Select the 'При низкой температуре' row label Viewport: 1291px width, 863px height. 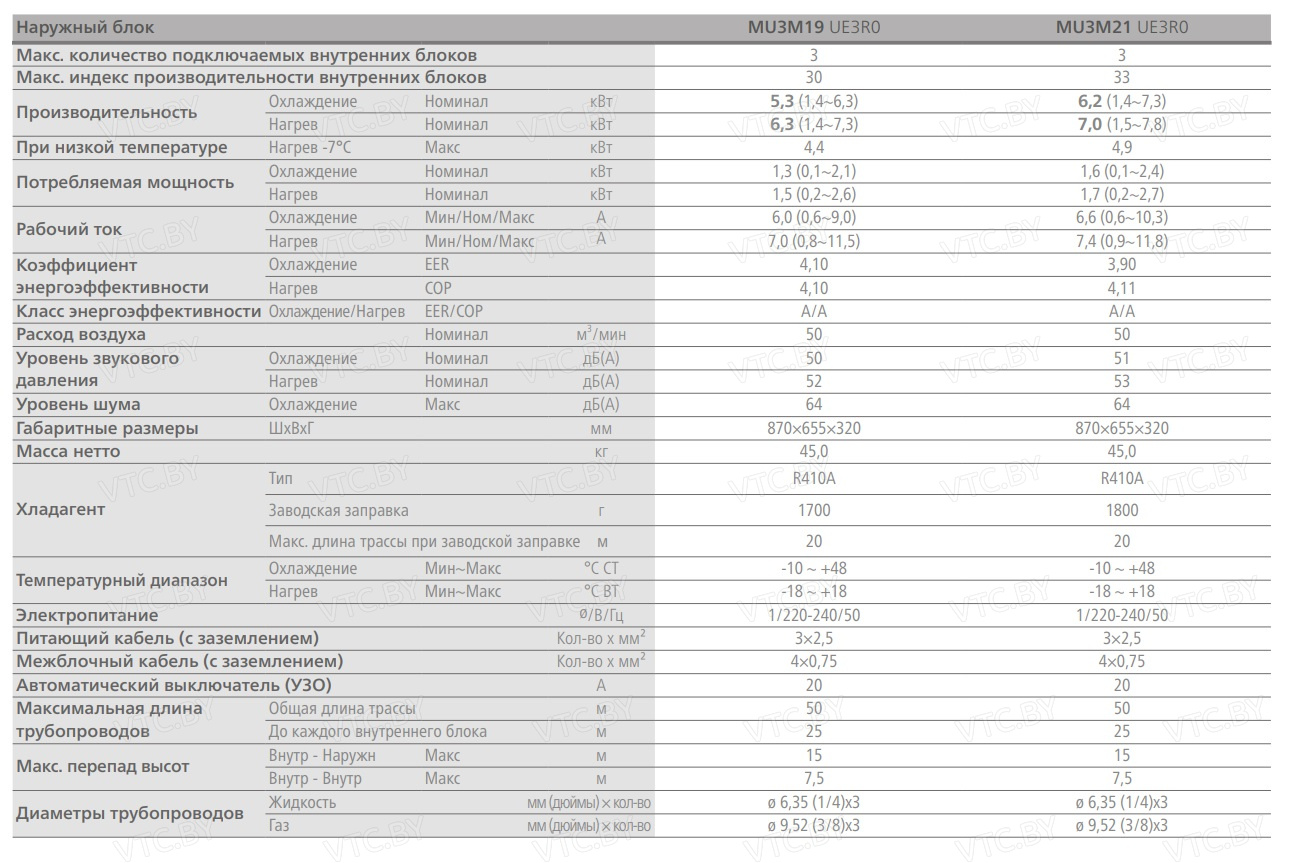click(122, 148)
